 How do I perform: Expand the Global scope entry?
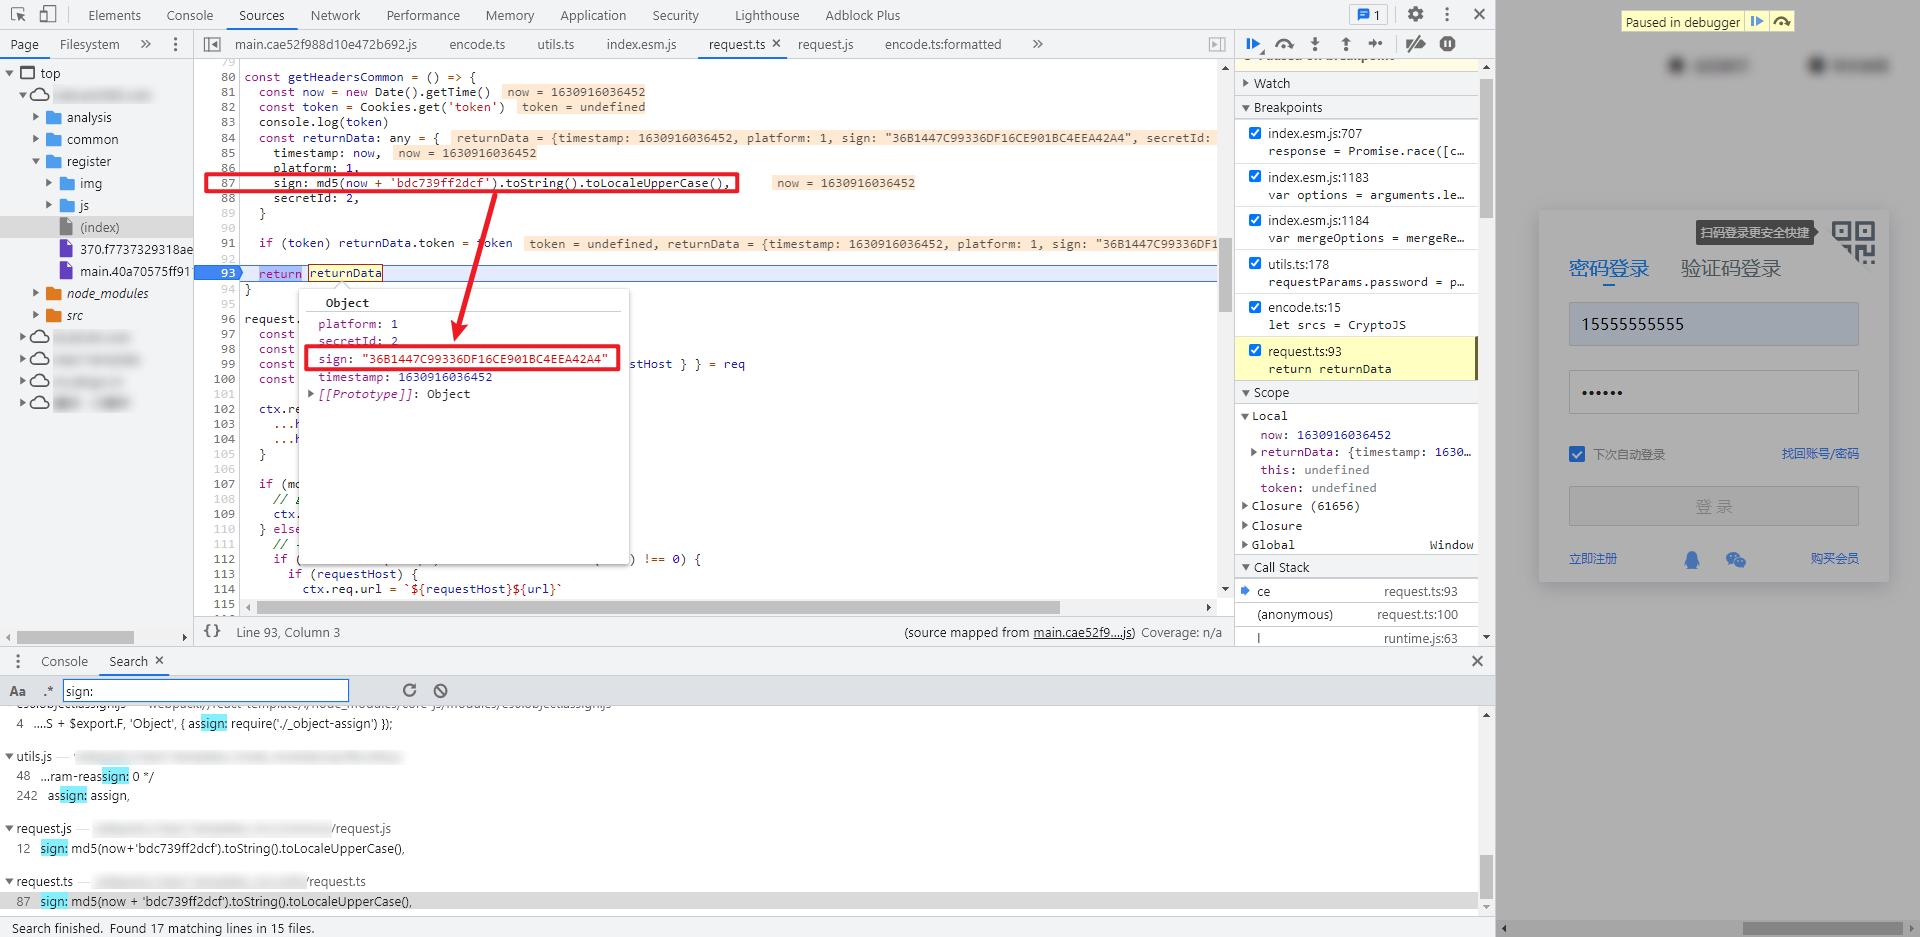coord(1245,545)
